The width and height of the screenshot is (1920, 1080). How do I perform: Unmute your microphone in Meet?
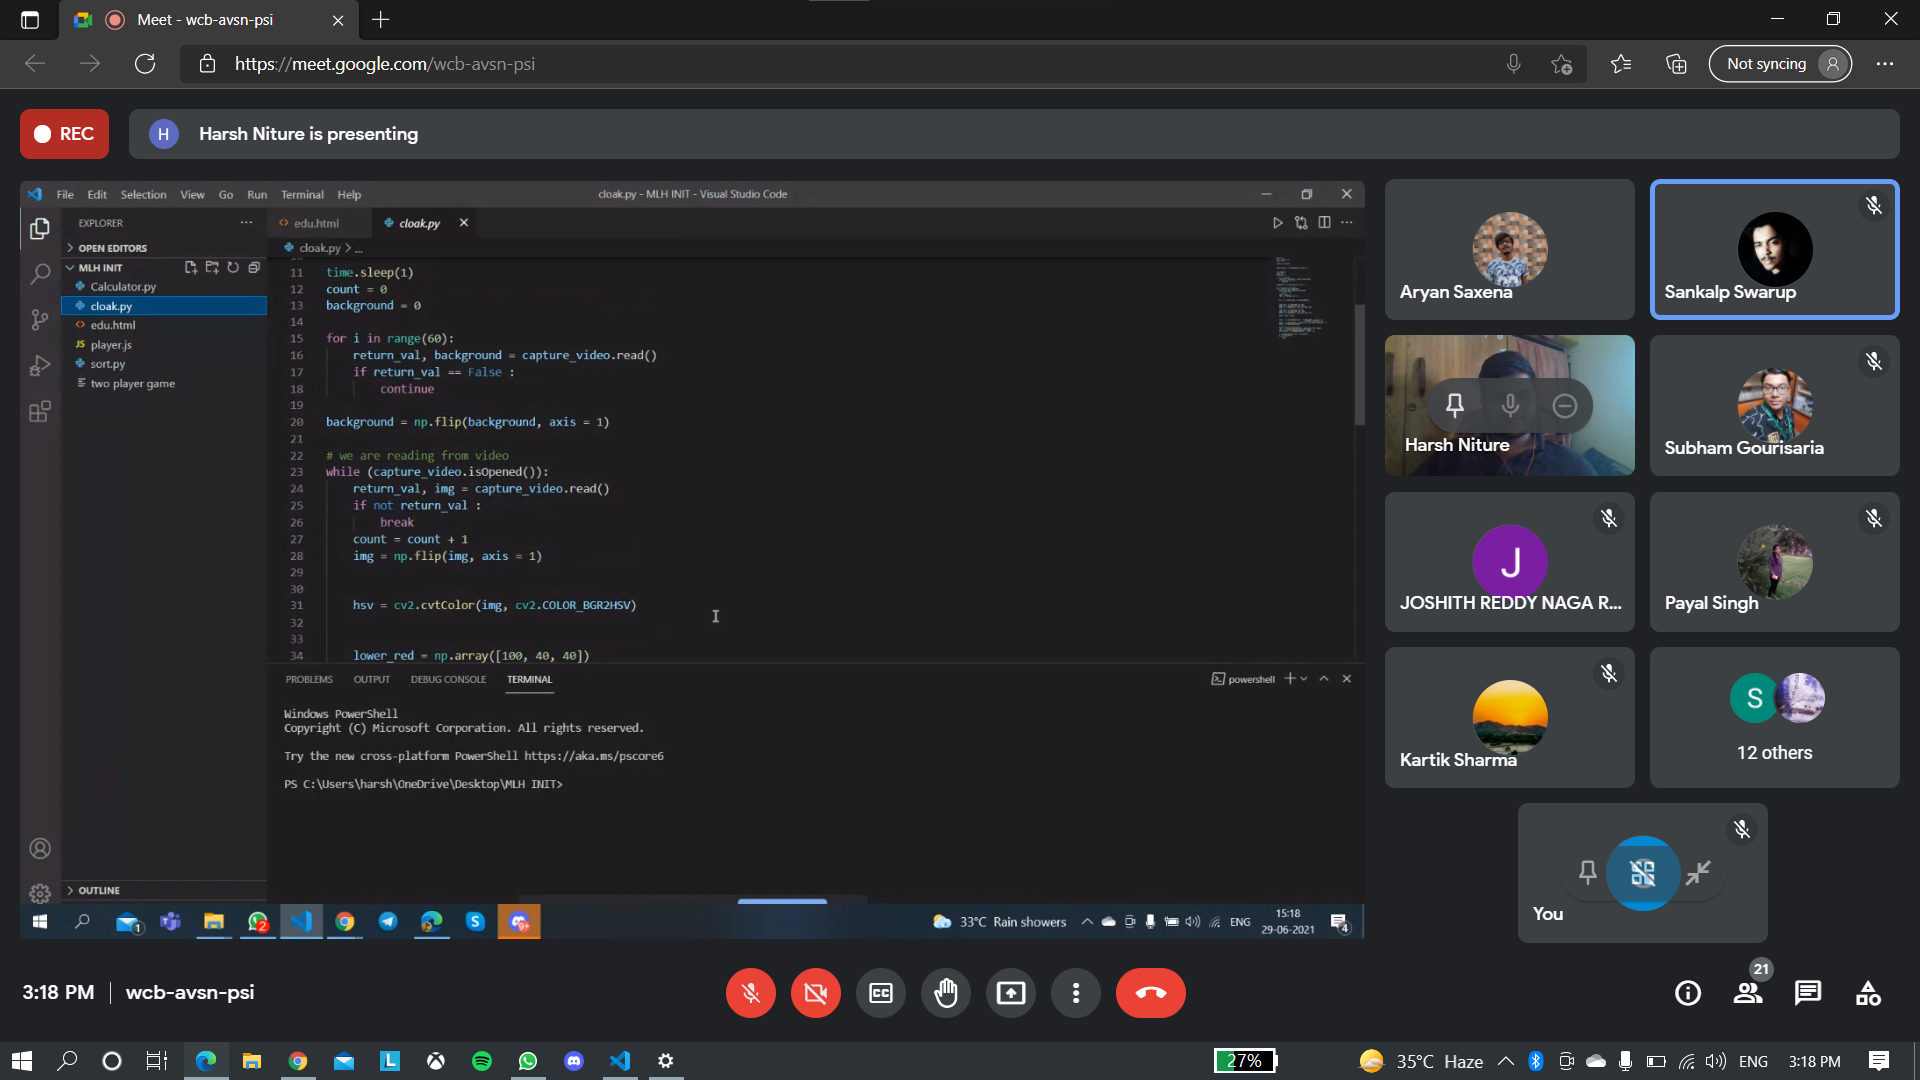pyautogui.click(x=750, y=993)
